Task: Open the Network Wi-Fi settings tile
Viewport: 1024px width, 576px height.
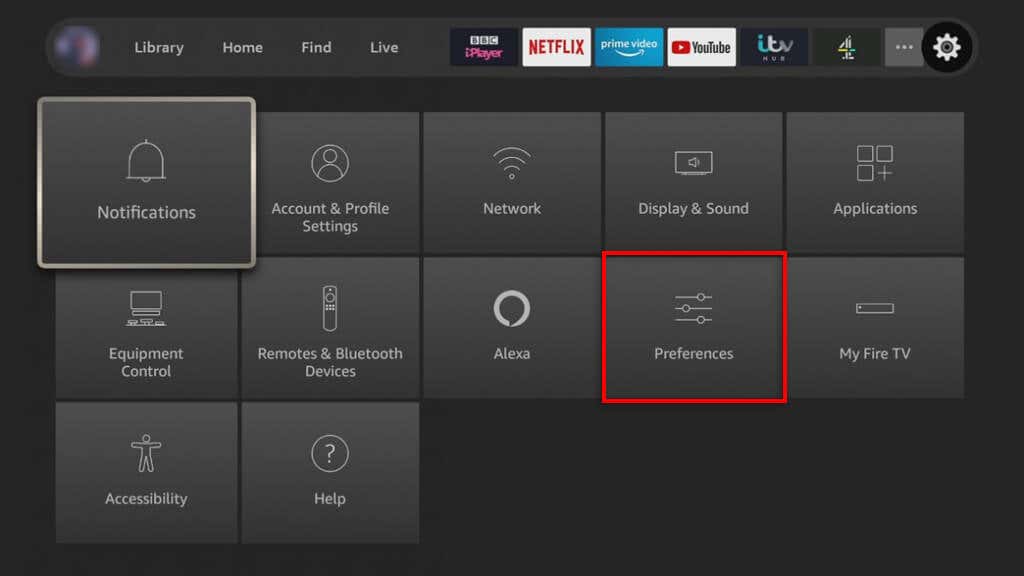Action: coord(512,182)
